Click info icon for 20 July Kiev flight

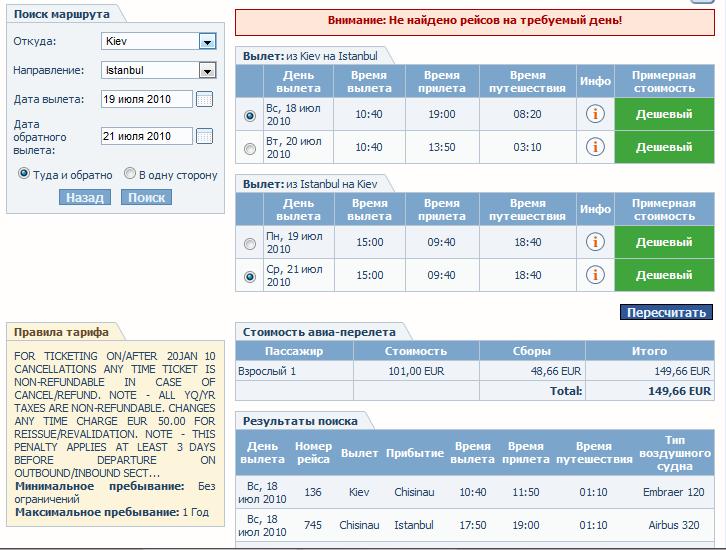(x=595, y=147)
